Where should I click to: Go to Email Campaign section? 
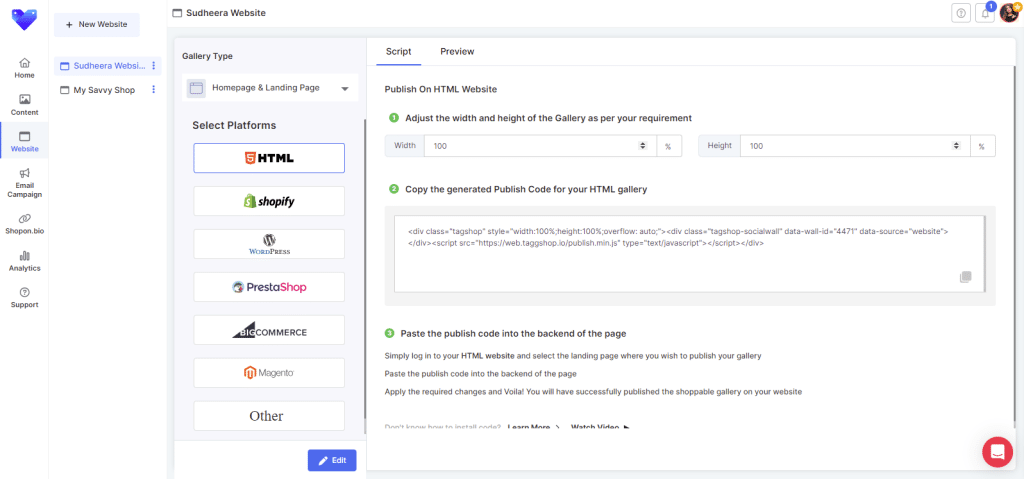tap(24, 181)
